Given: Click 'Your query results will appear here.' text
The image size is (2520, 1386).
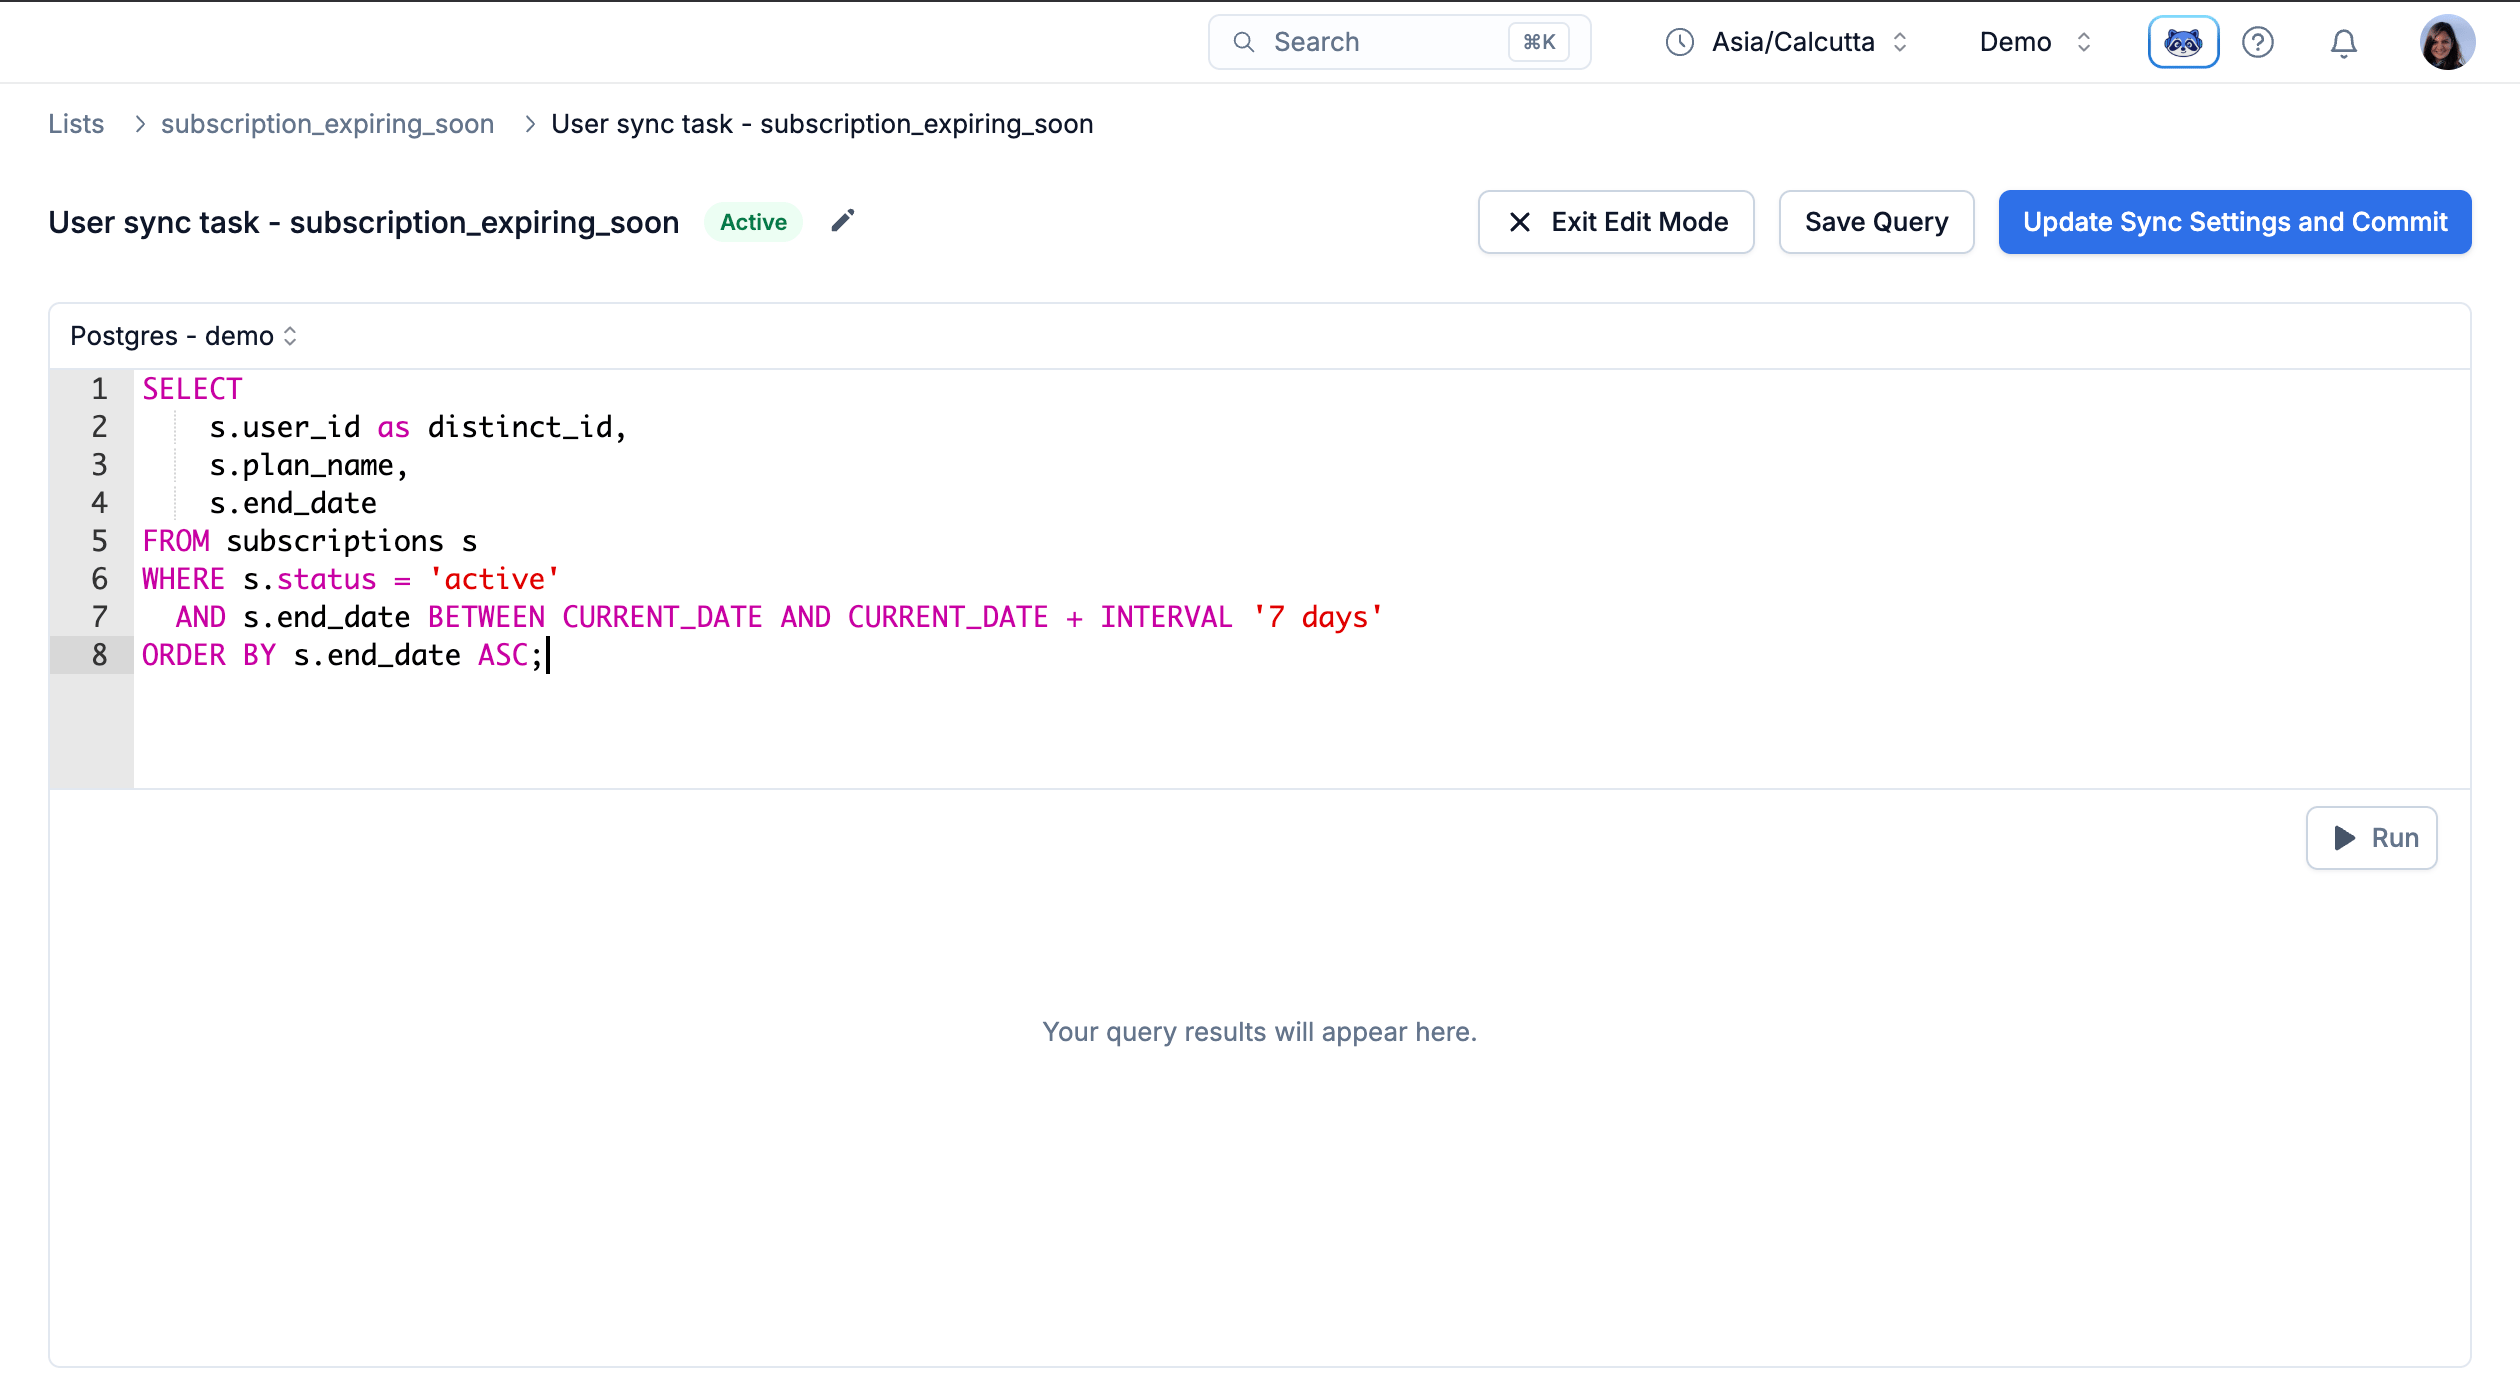Looking at the screenshot, I should pos(1260,1032).
